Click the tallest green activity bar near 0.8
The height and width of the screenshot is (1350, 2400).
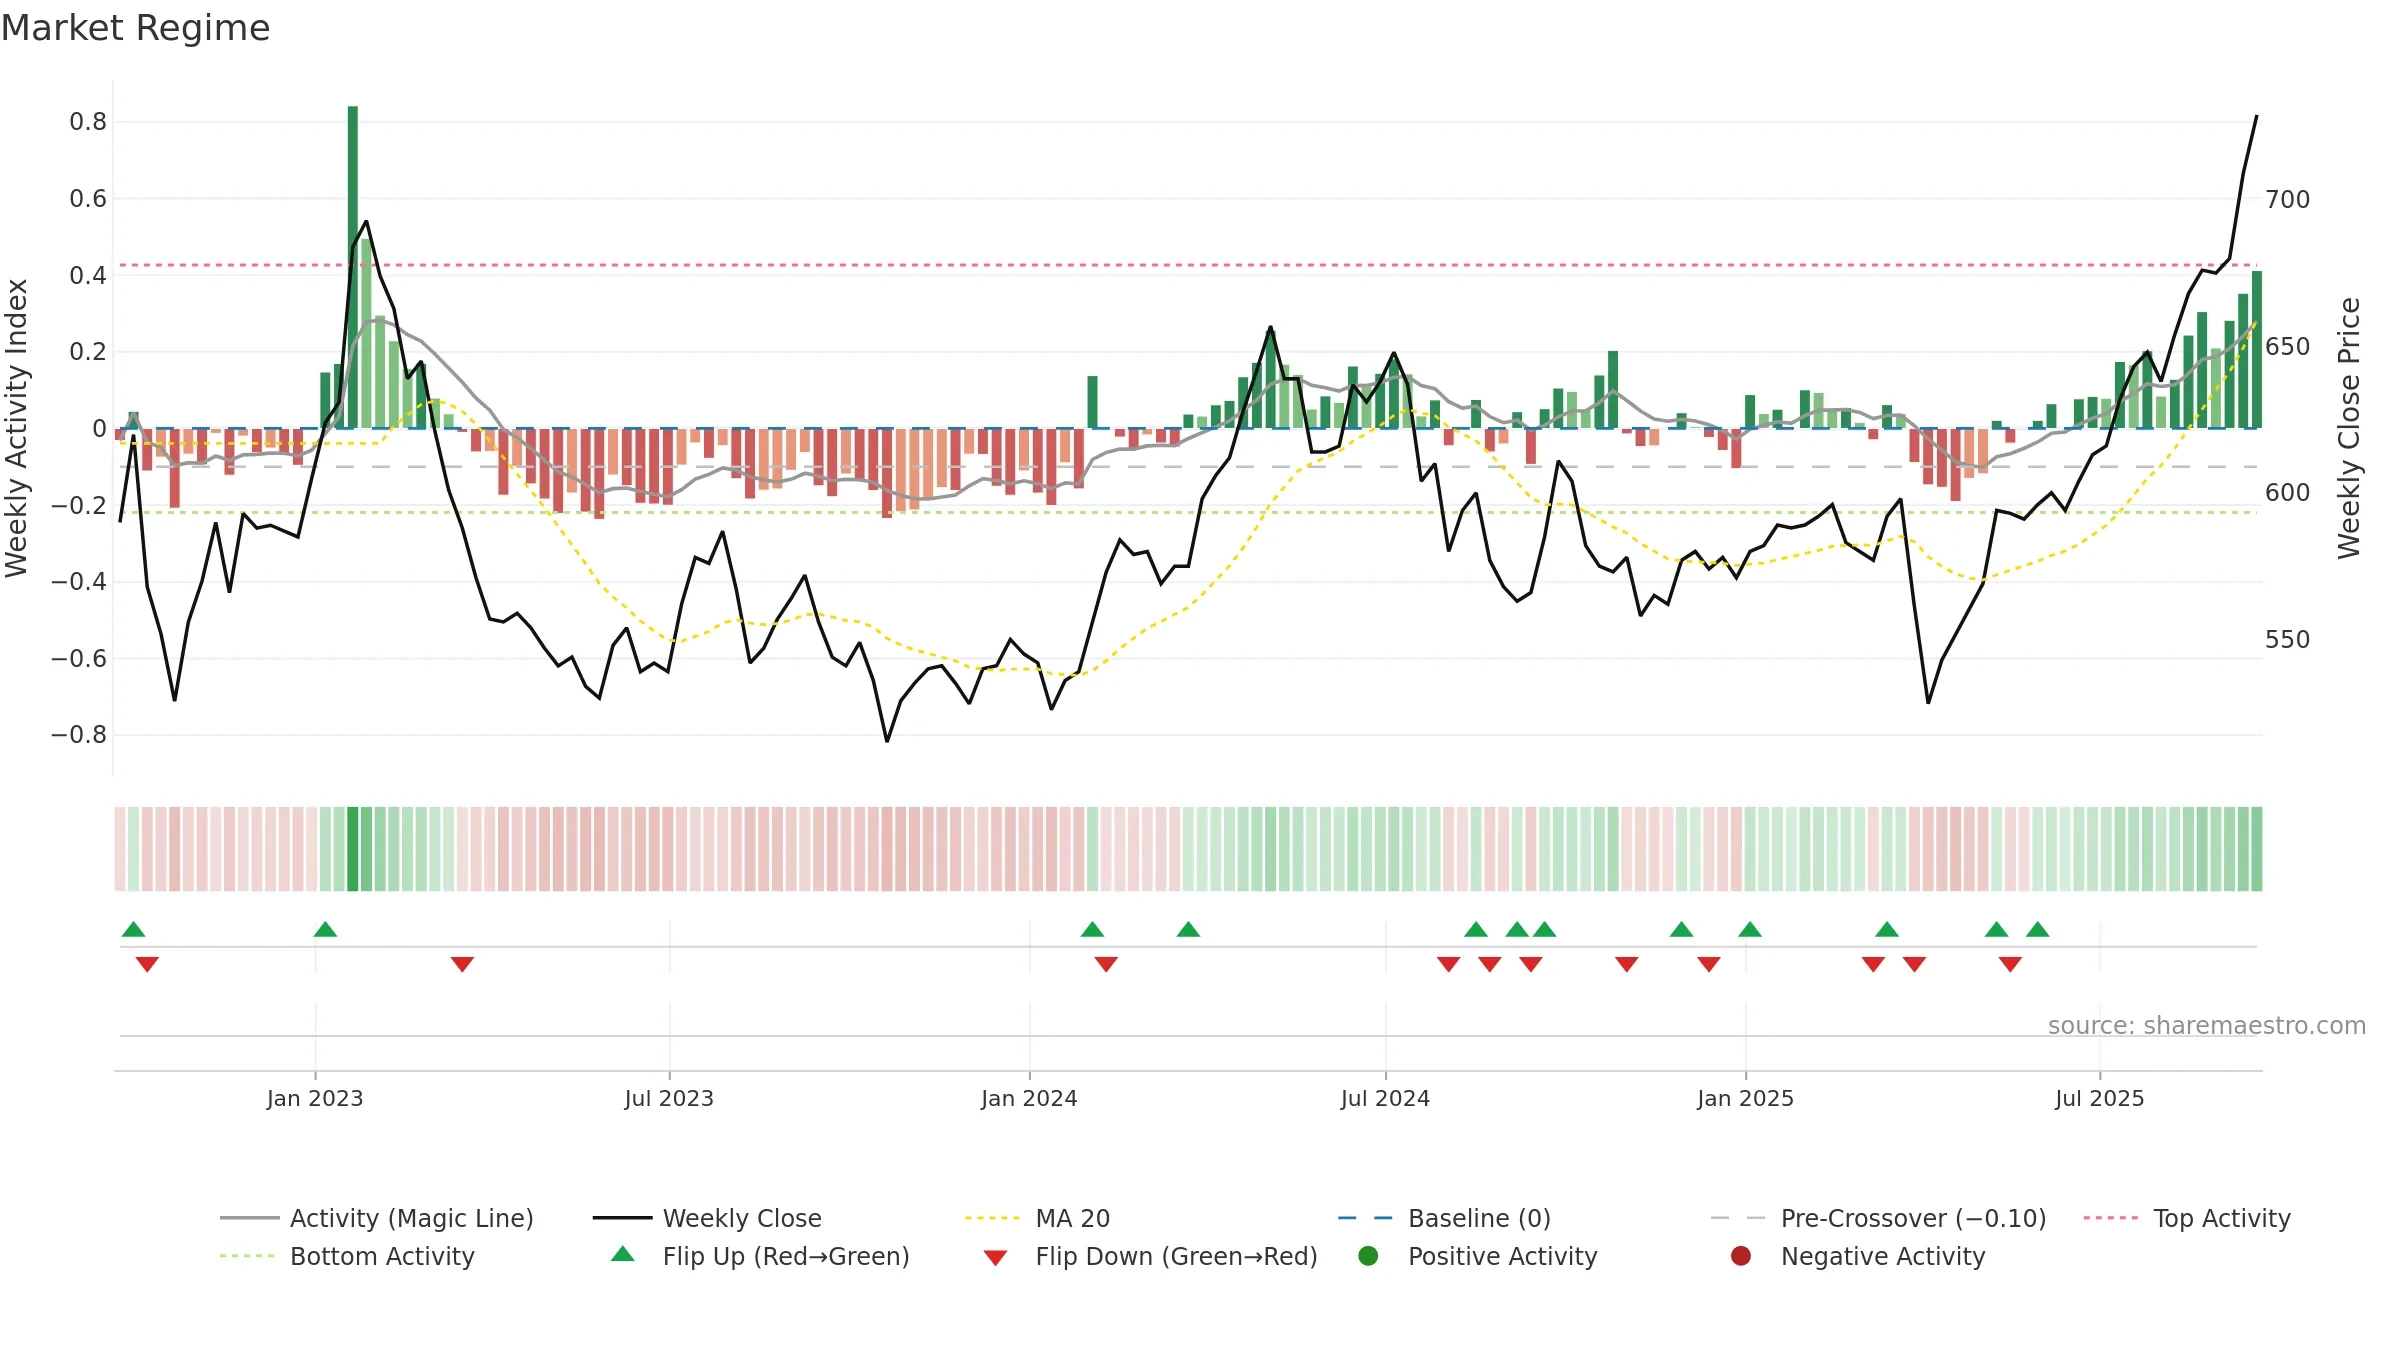(x=353, y=267)
